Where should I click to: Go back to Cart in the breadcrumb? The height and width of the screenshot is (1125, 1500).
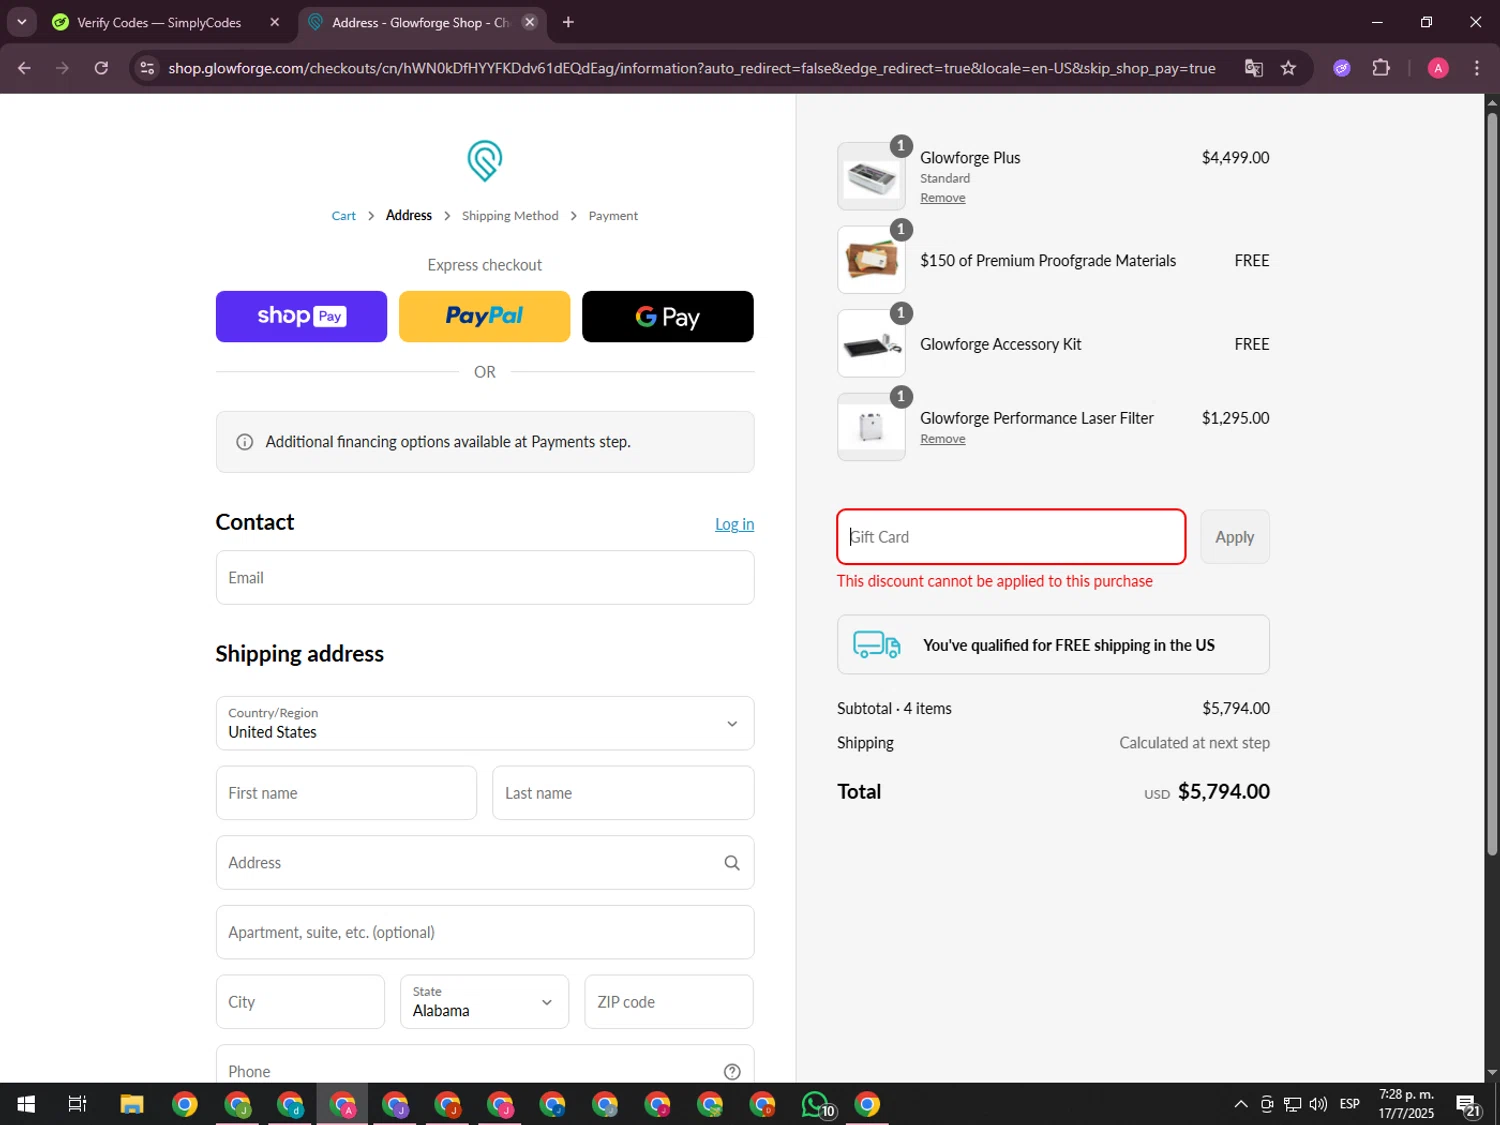tap(343, 216)
